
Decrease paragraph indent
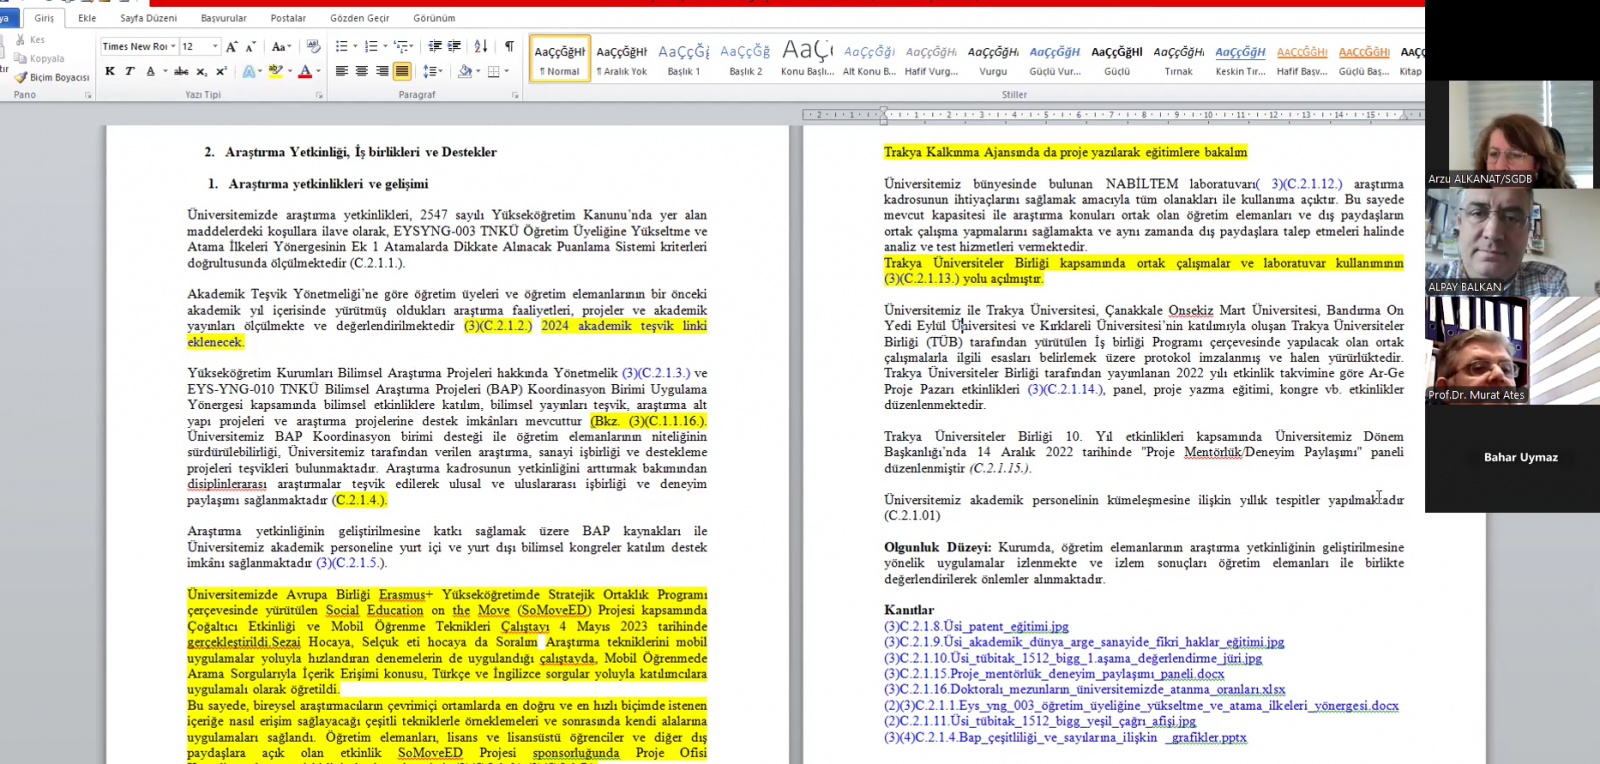435,46
